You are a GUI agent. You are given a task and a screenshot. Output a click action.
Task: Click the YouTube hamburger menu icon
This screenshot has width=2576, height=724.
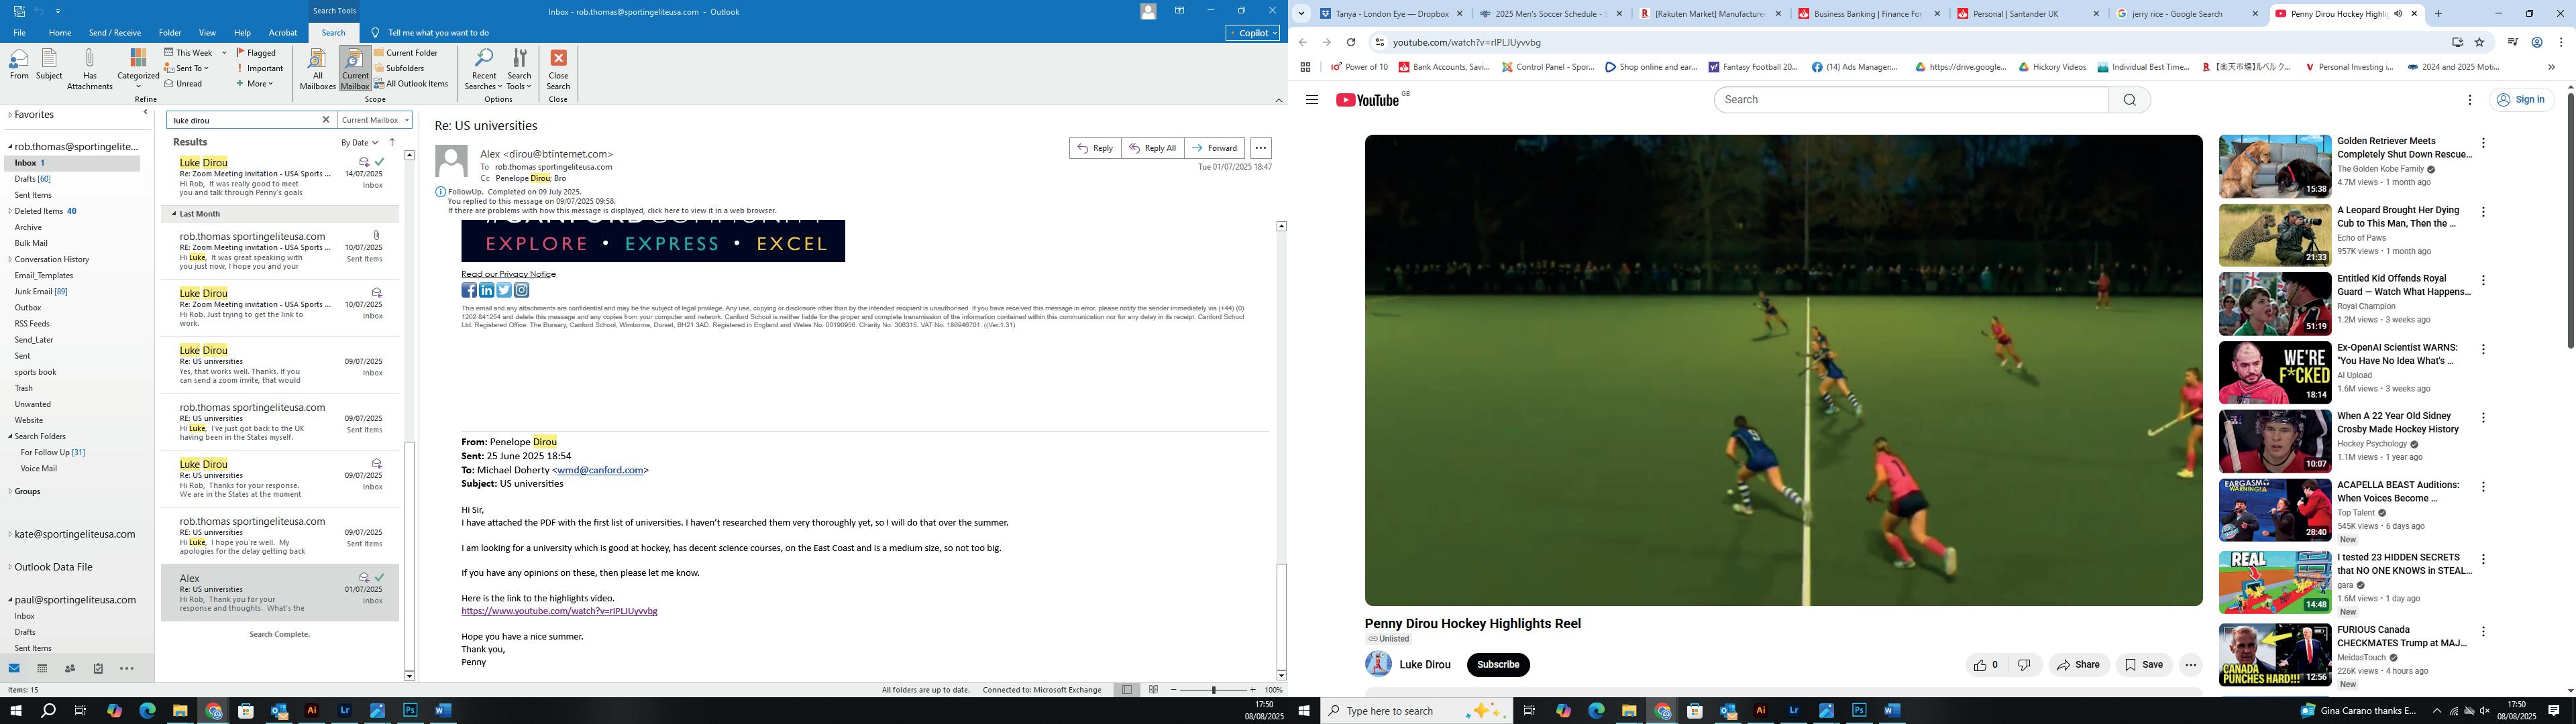click(1312, 100)
